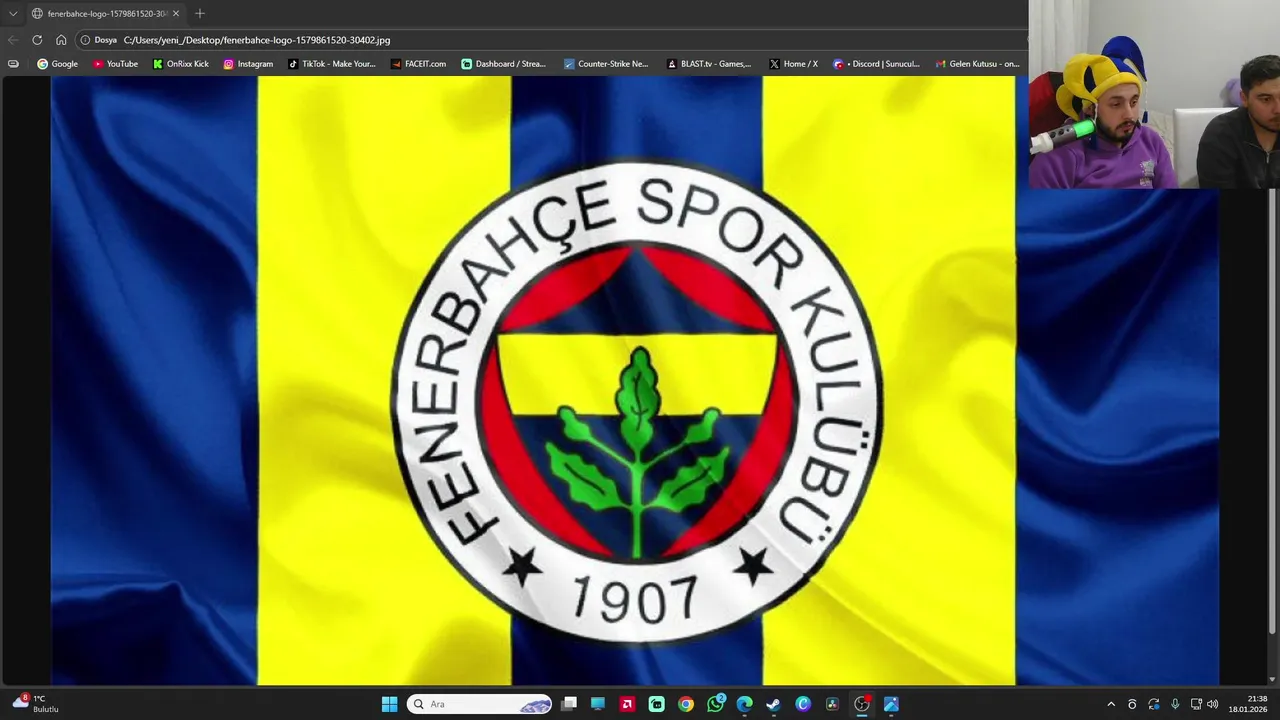Open the YouTube bookmark

[x=115, y=64]
